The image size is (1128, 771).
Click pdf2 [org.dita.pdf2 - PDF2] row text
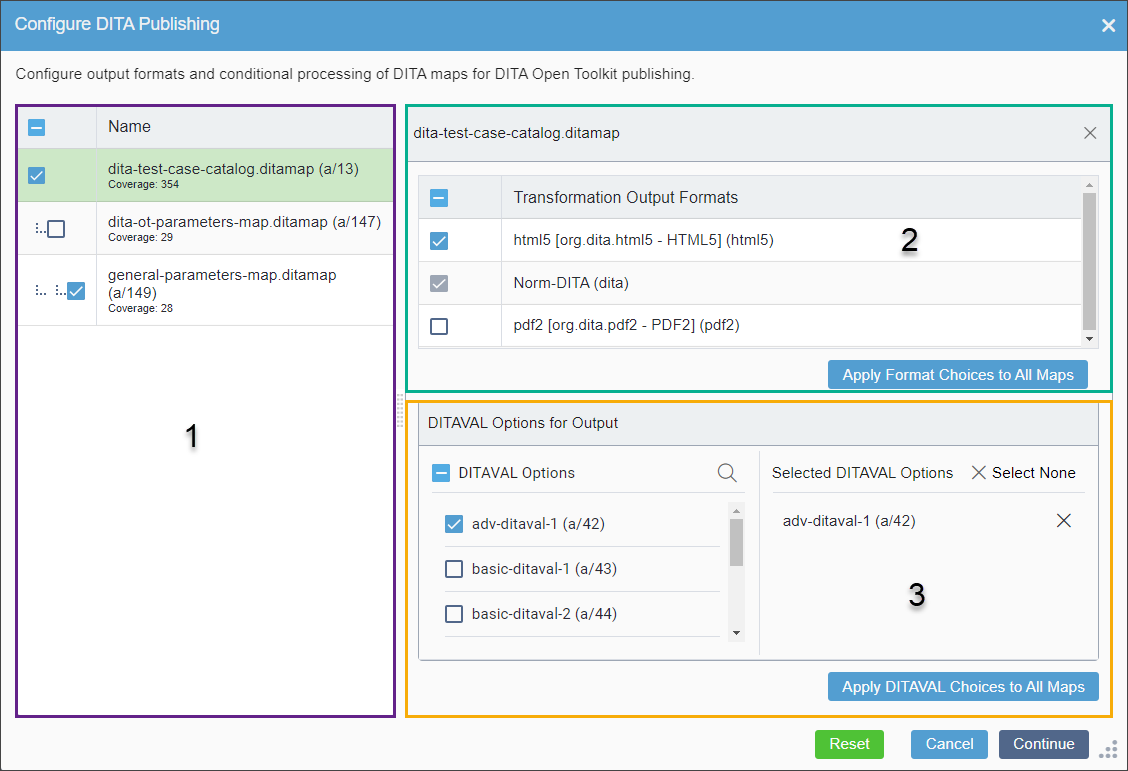tap(626, 325)
